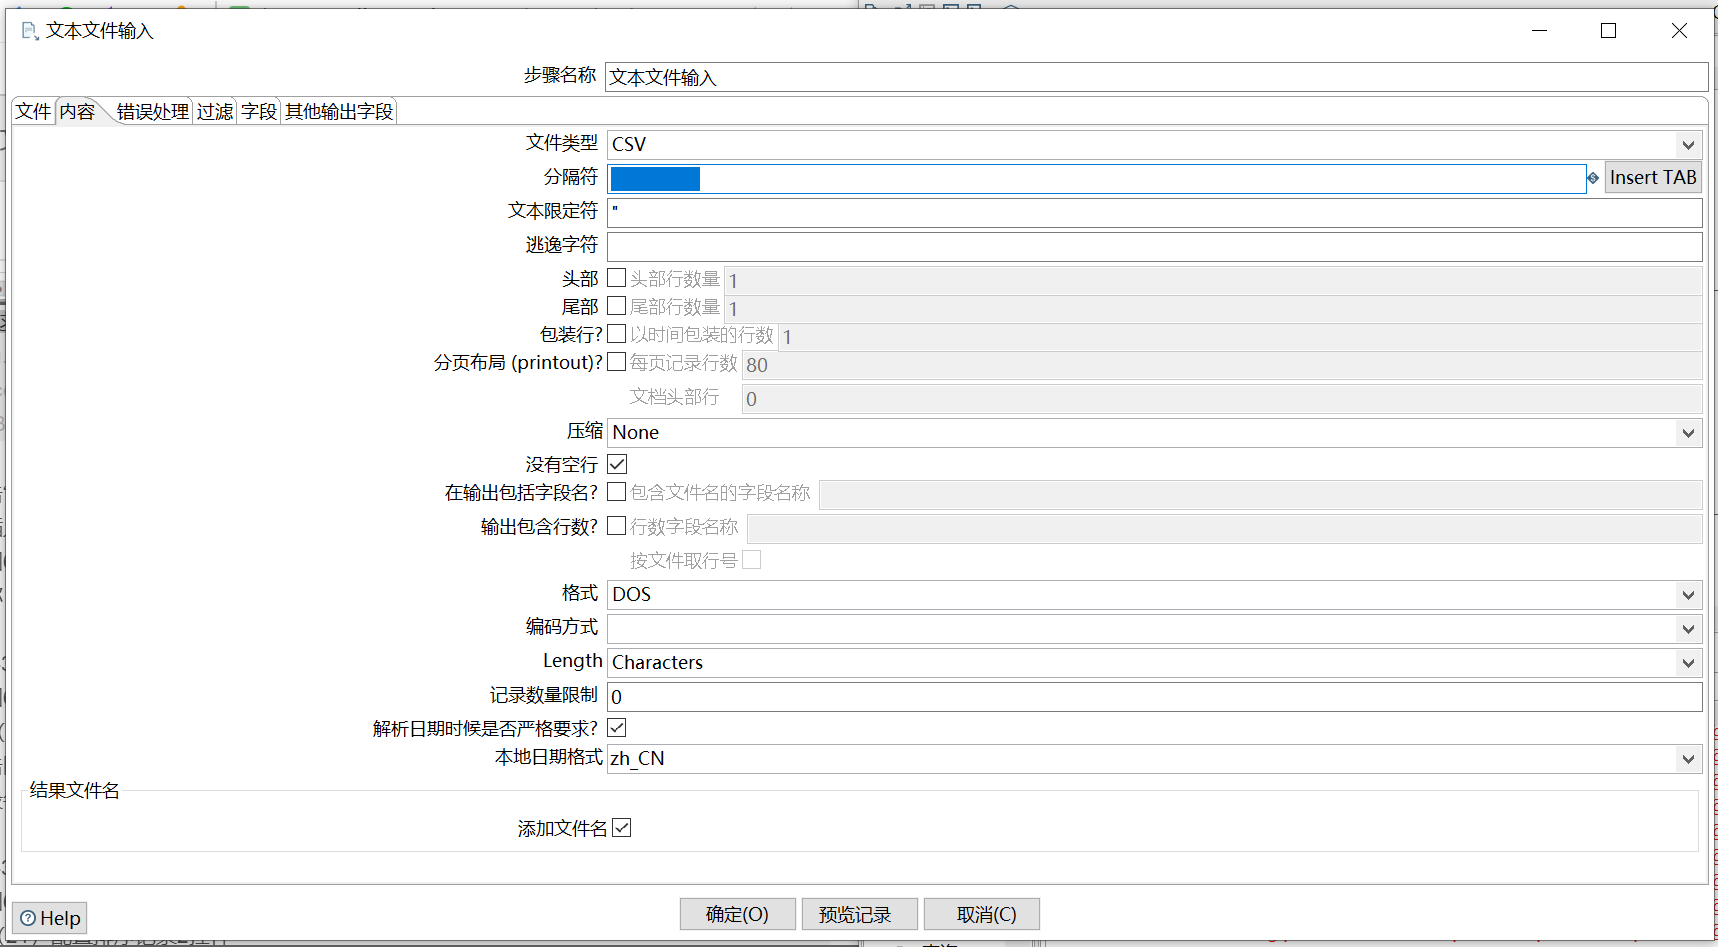The height and width of the screenshot is (947, 1718).
Task: Switch to the 文件 tab
Action: [33, 111]
